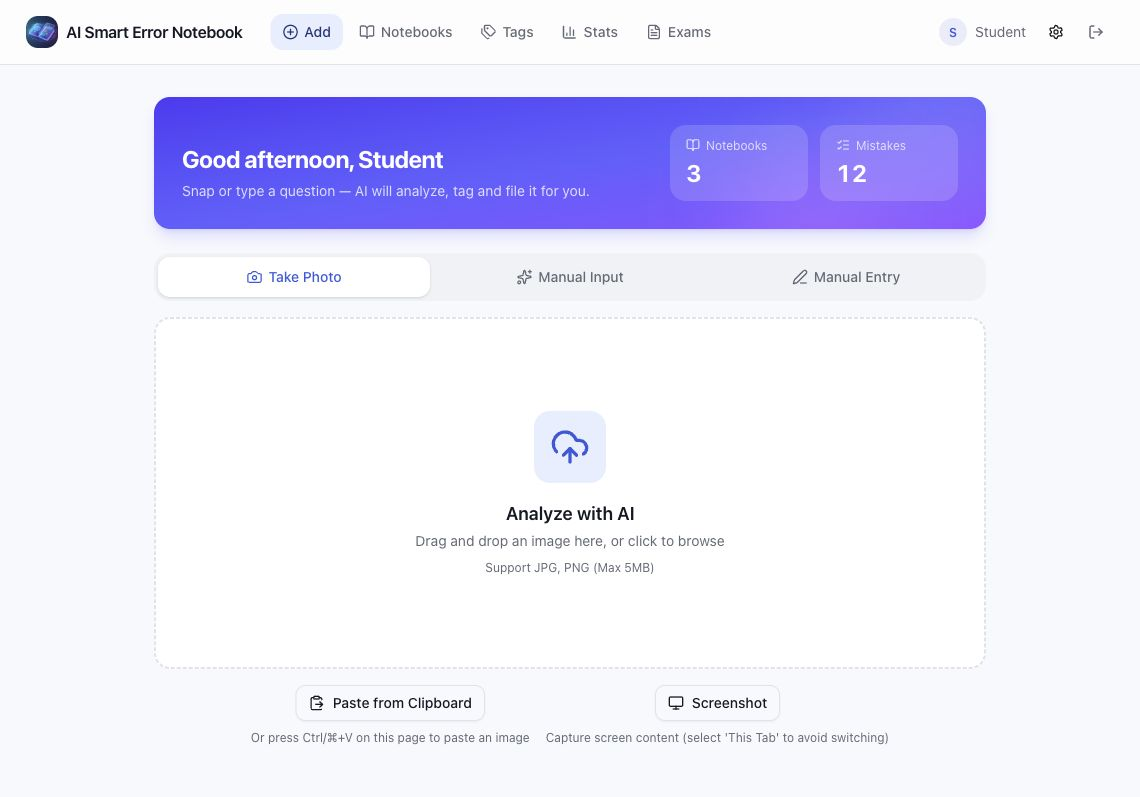Image resolution: width=1140 pixels, height=797 pixels.
Task: Click the Screenshot button
Action: tap(718, 703)
